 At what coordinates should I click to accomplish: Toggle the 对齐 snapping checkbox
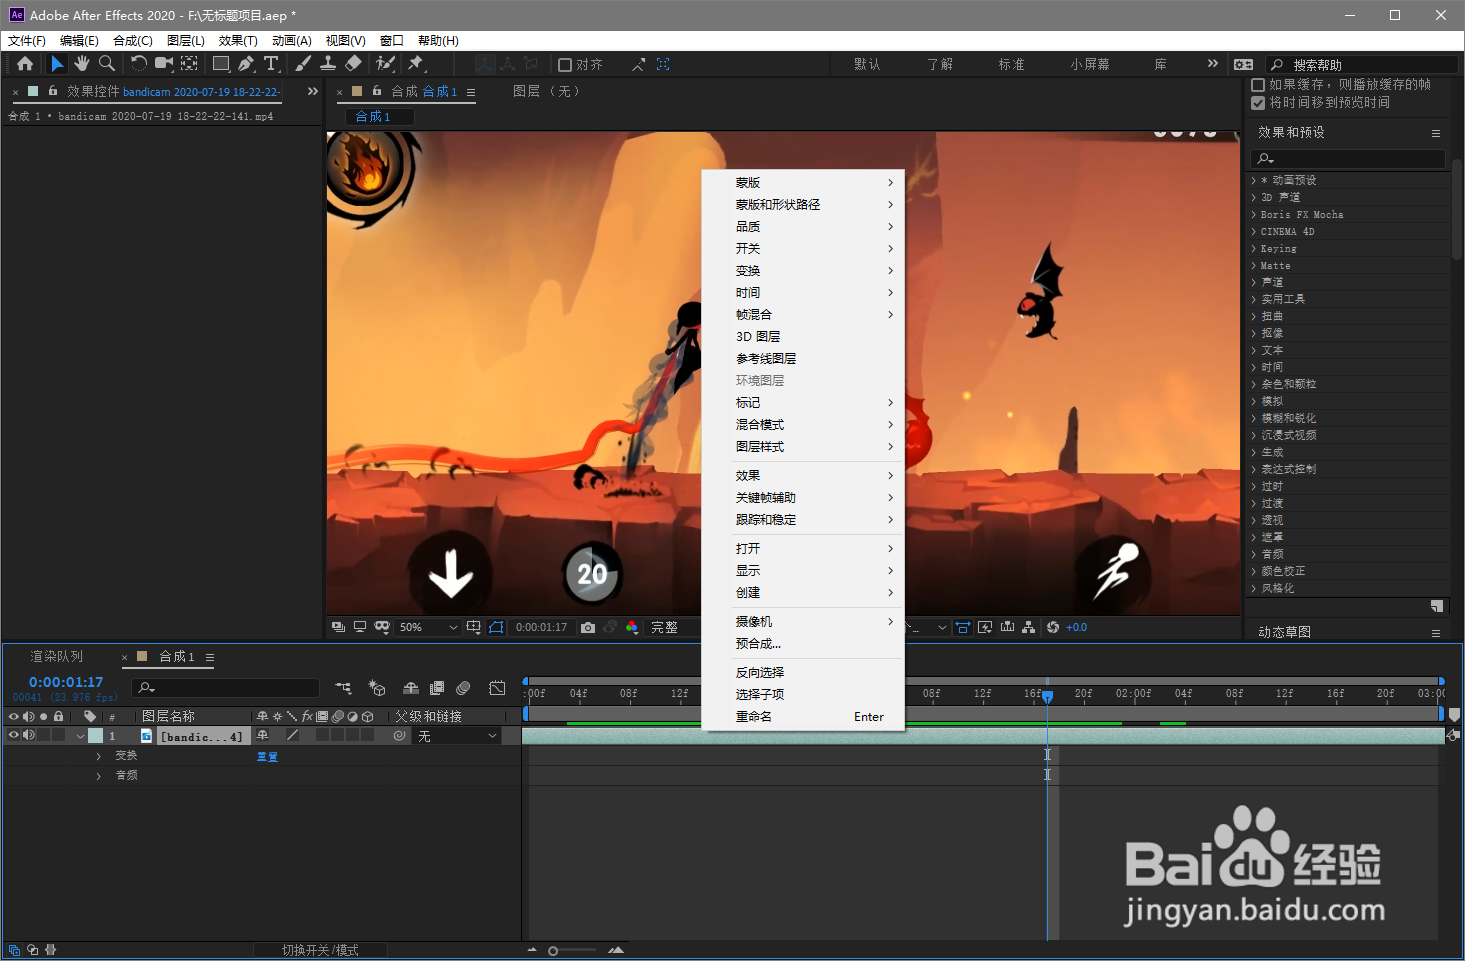click(565, 64)
